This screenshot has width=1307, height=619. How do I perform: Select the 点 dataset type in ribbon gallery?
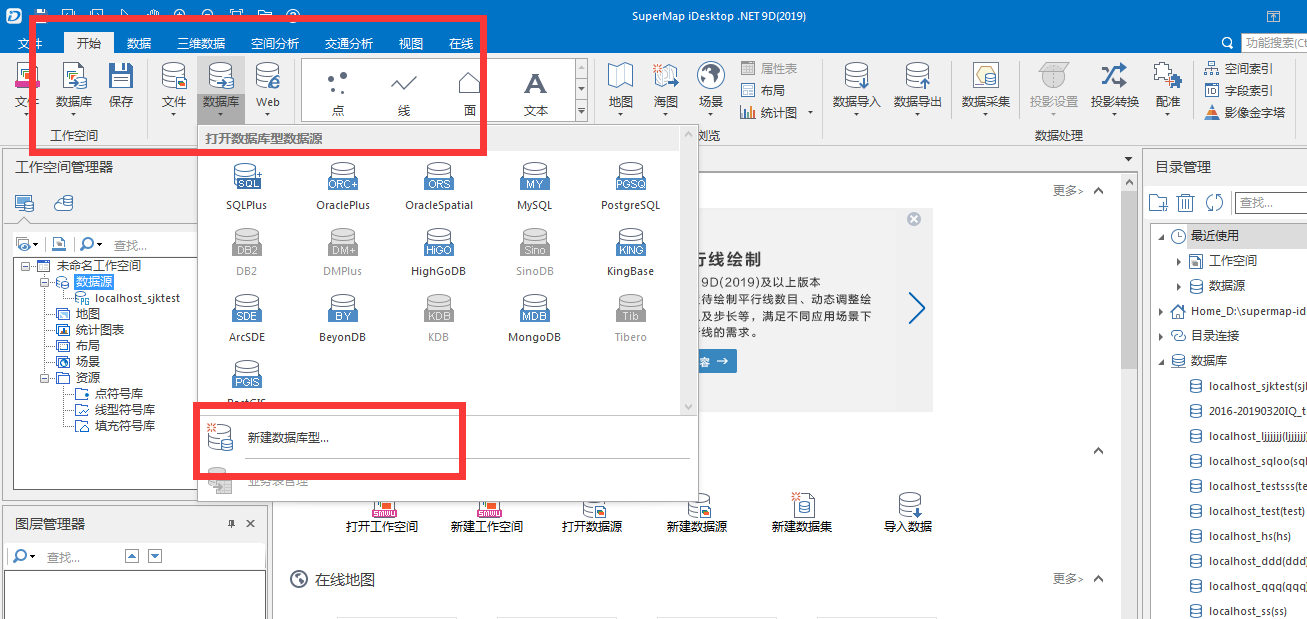click(338, 91)
